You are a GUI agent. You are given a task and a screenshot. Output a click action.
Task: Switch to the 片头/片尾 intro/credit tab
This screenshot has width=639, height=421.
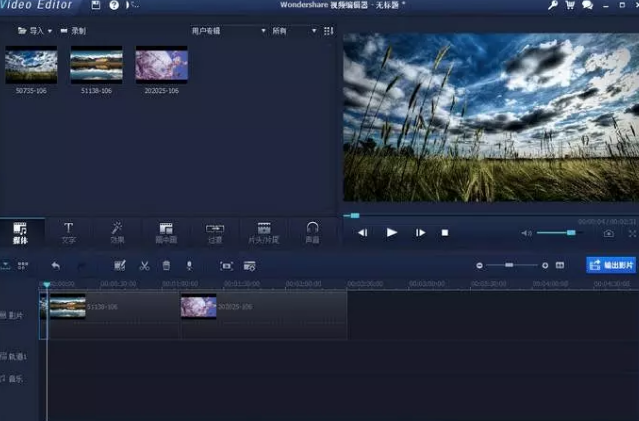(x=264, y=233)
